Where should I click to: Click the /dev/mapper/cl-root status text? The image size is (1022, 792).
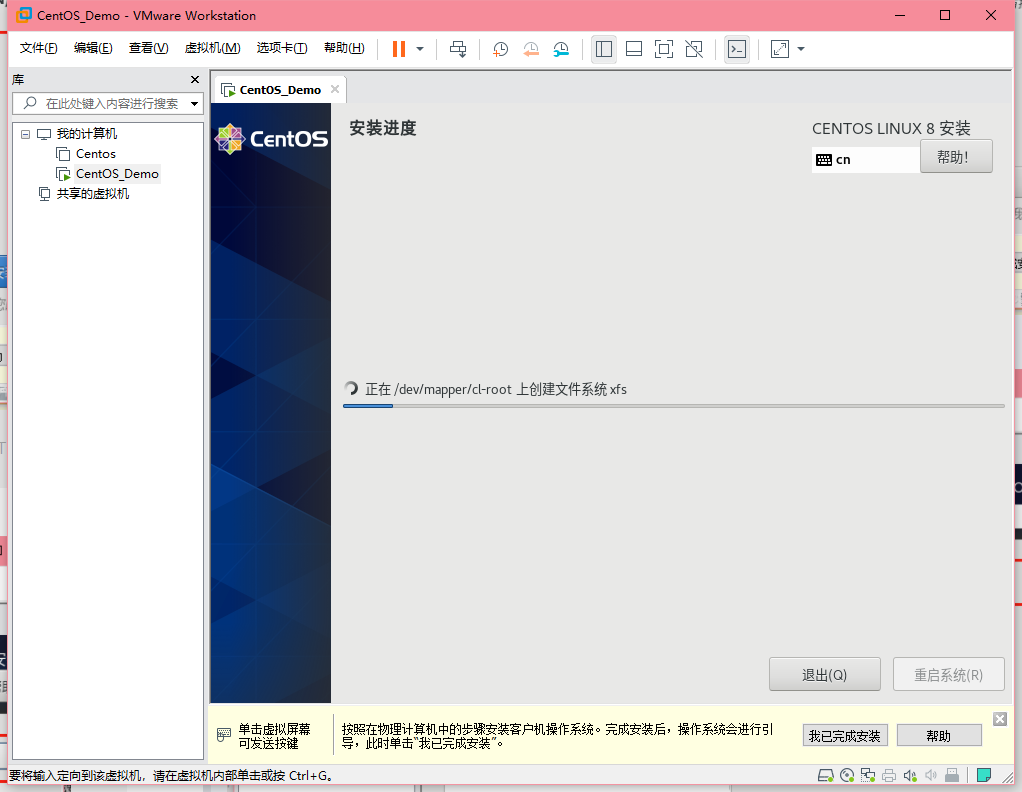pos(495,389)
